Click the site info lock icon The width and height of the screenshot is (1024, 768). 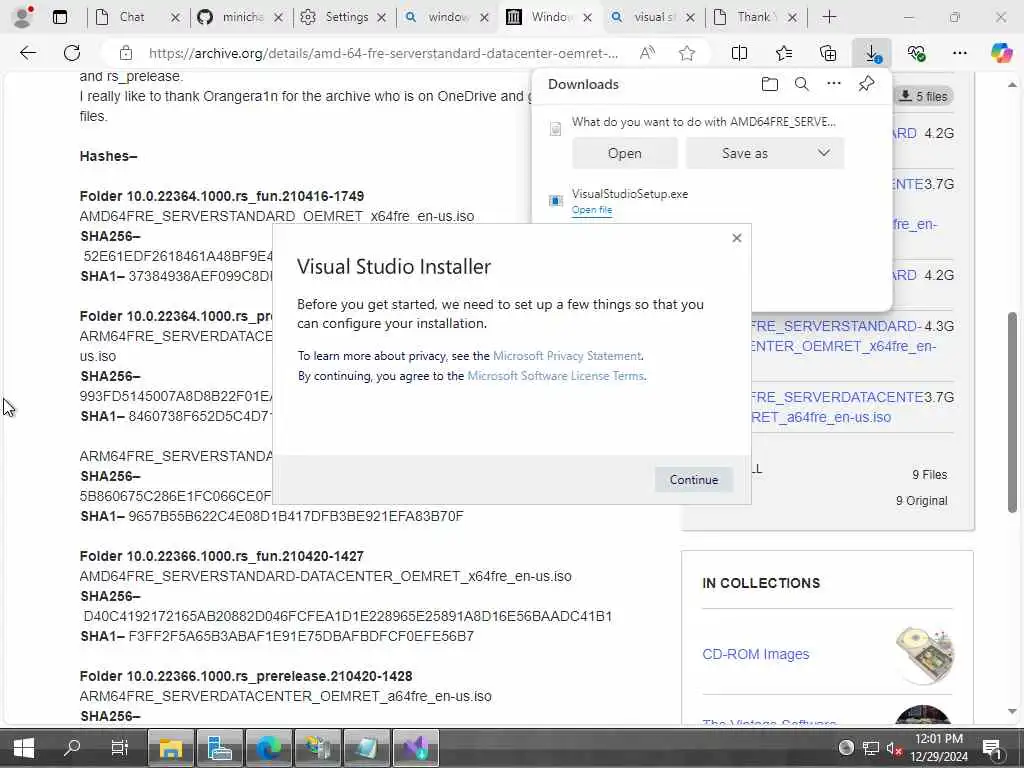pyautogui.click(x=125, y=54)
